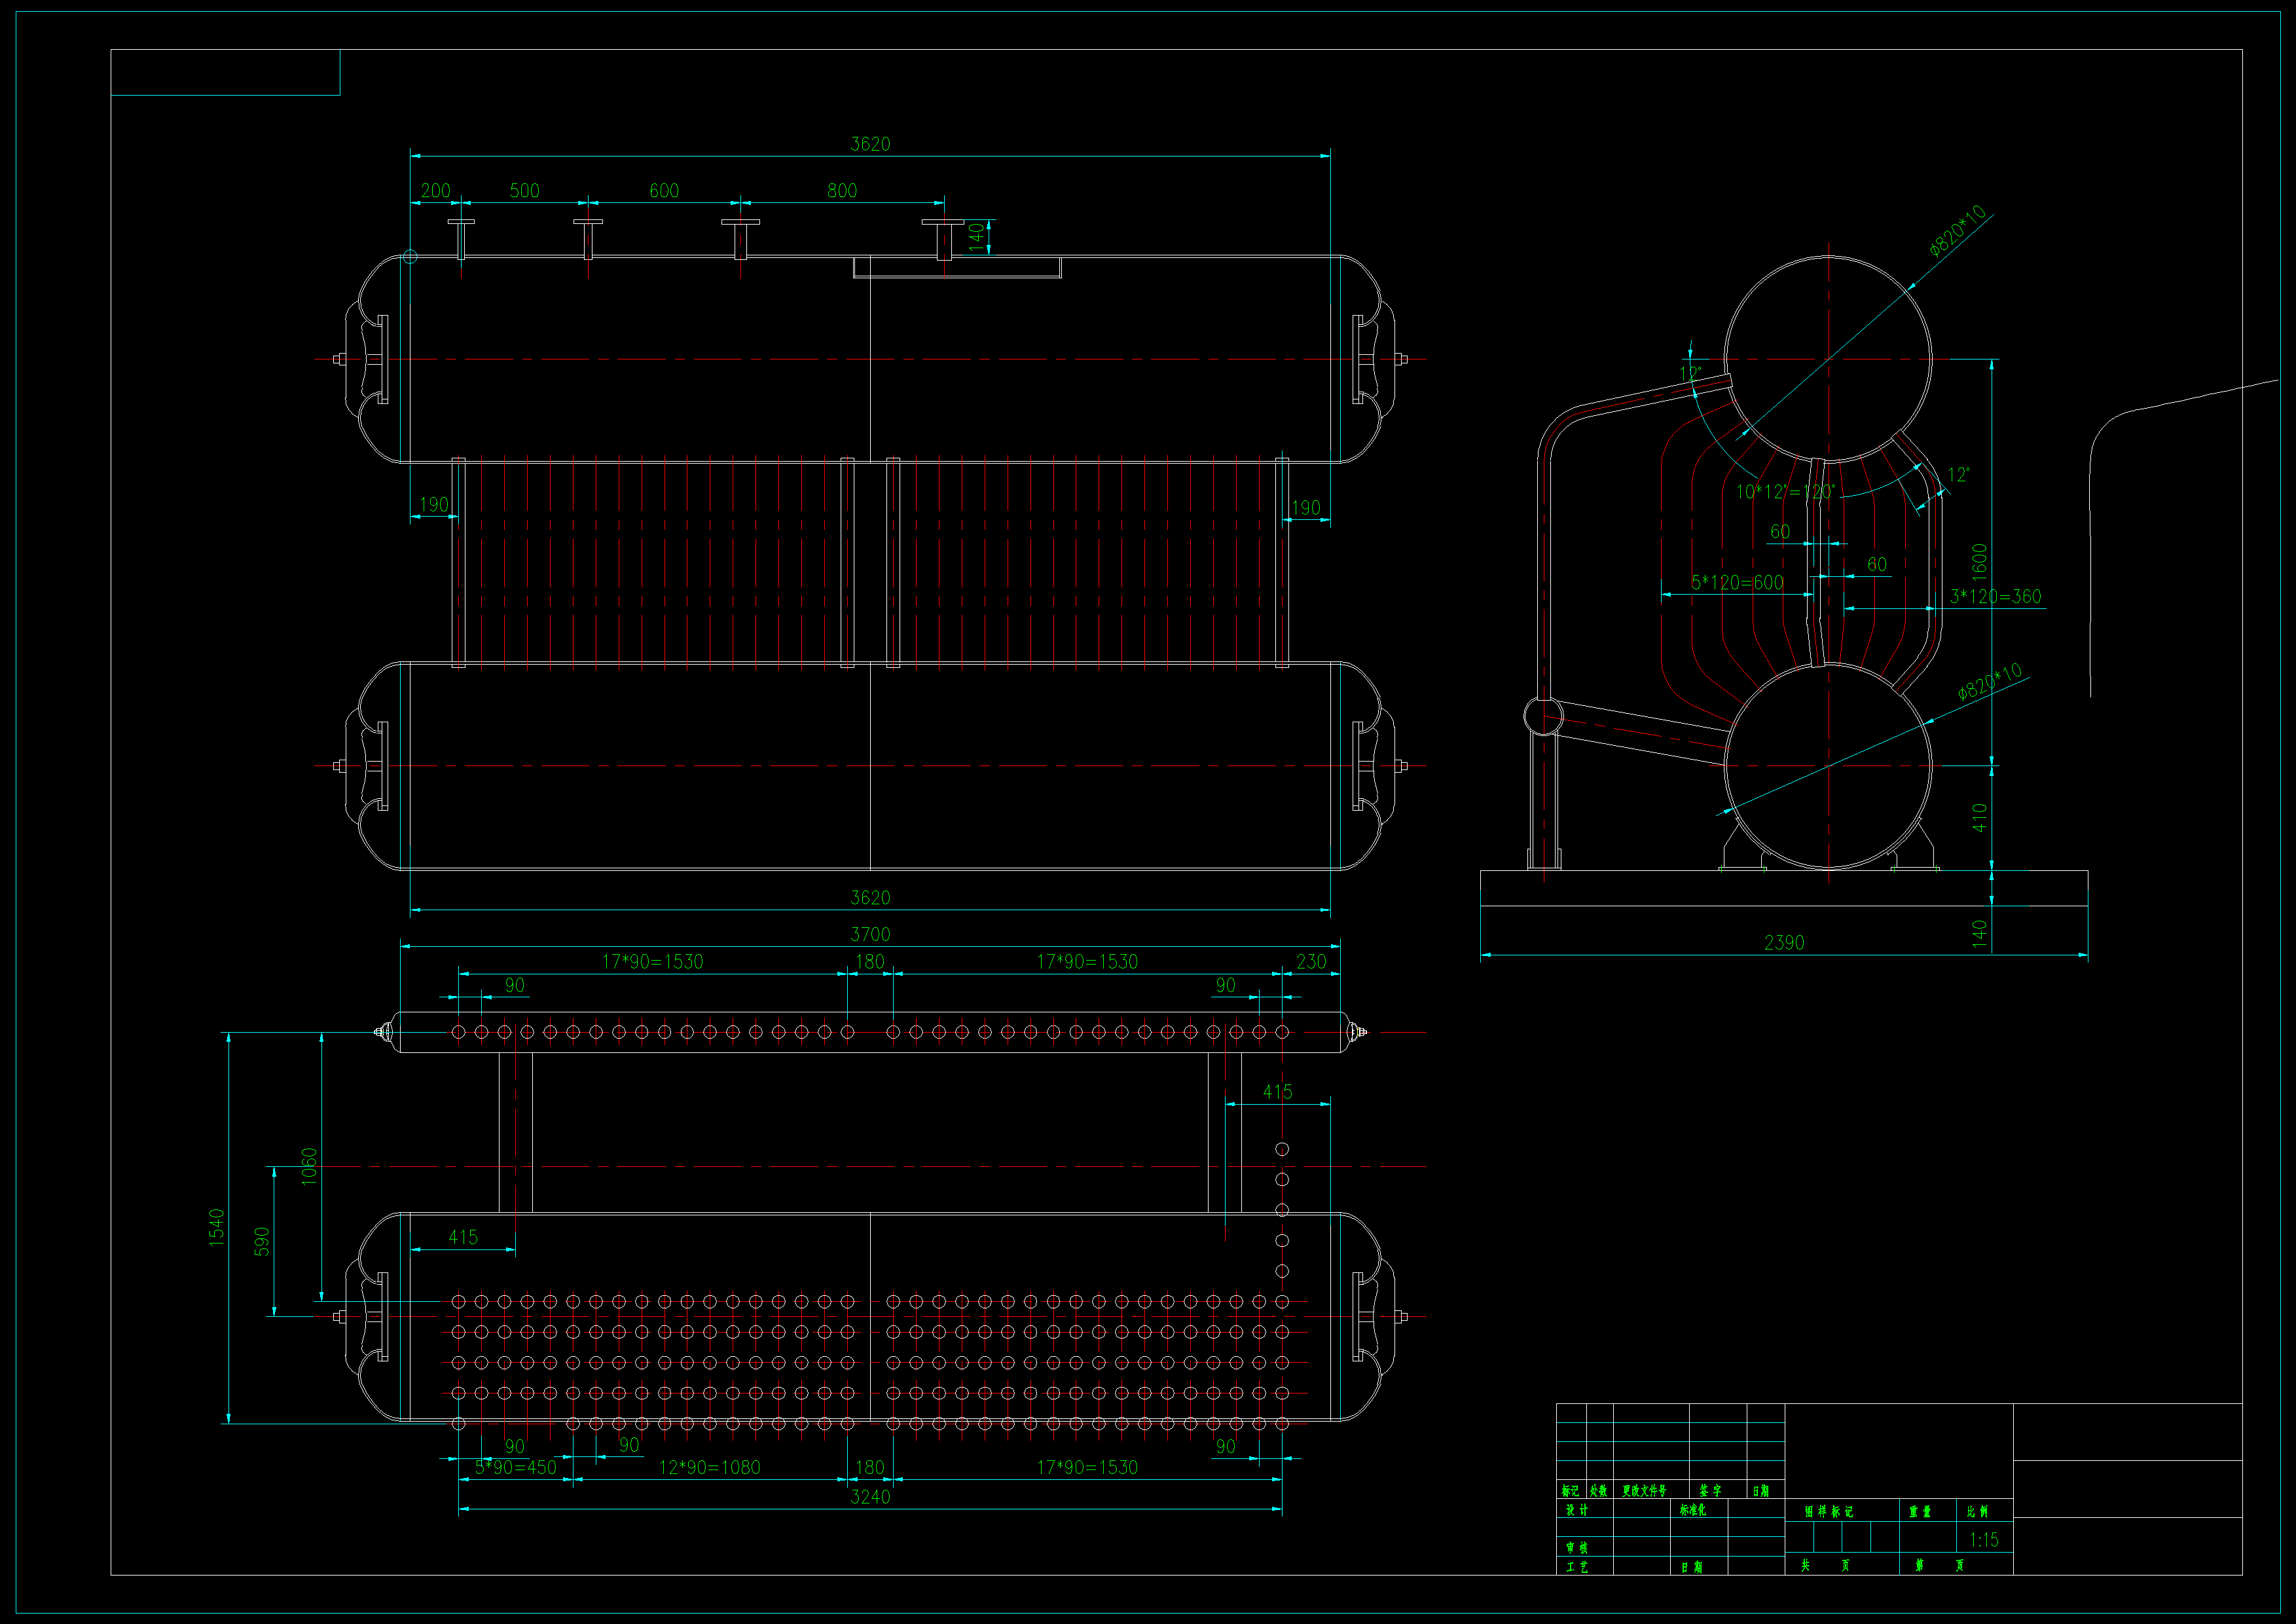Click the standalone 600 nozzle spacing dimension

pyautogui.click(x=664, y=190)
